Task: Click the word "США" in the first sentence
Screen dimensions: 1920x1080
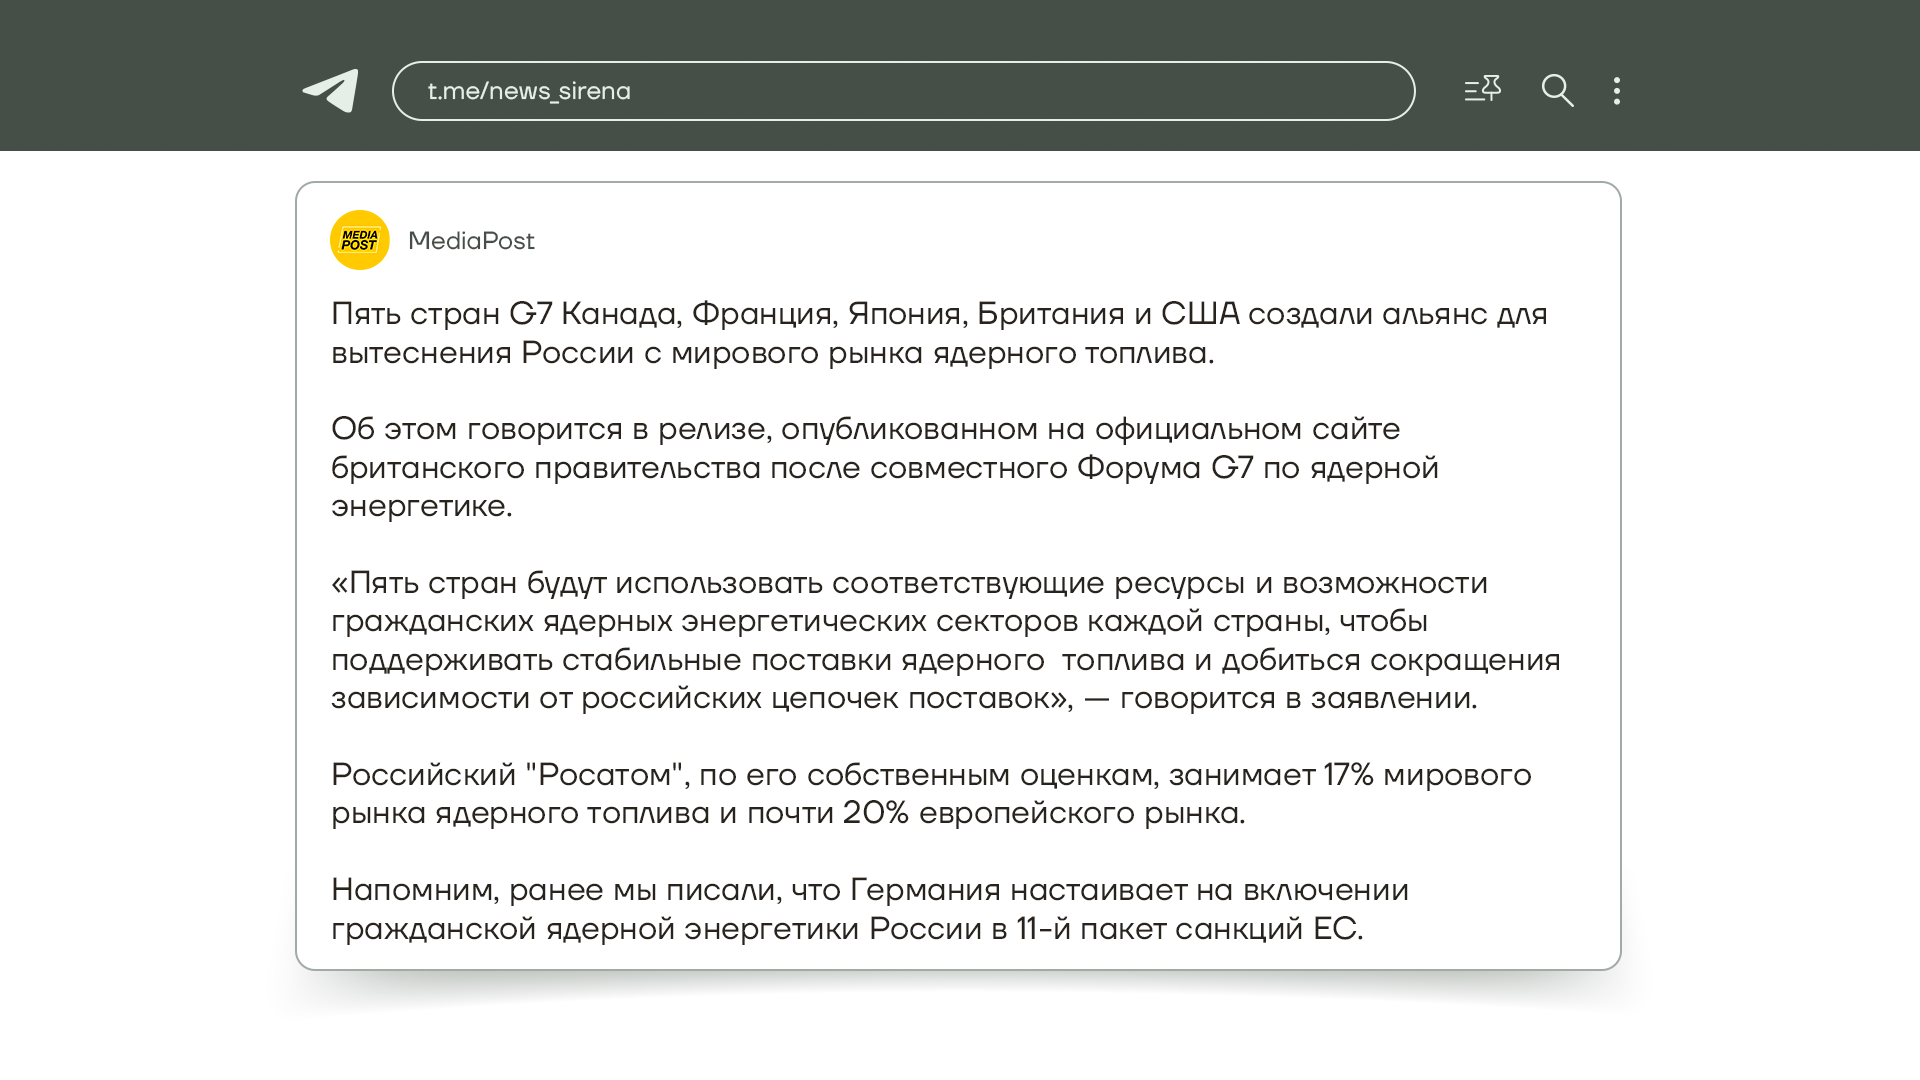Action: tap(1199, 314)
